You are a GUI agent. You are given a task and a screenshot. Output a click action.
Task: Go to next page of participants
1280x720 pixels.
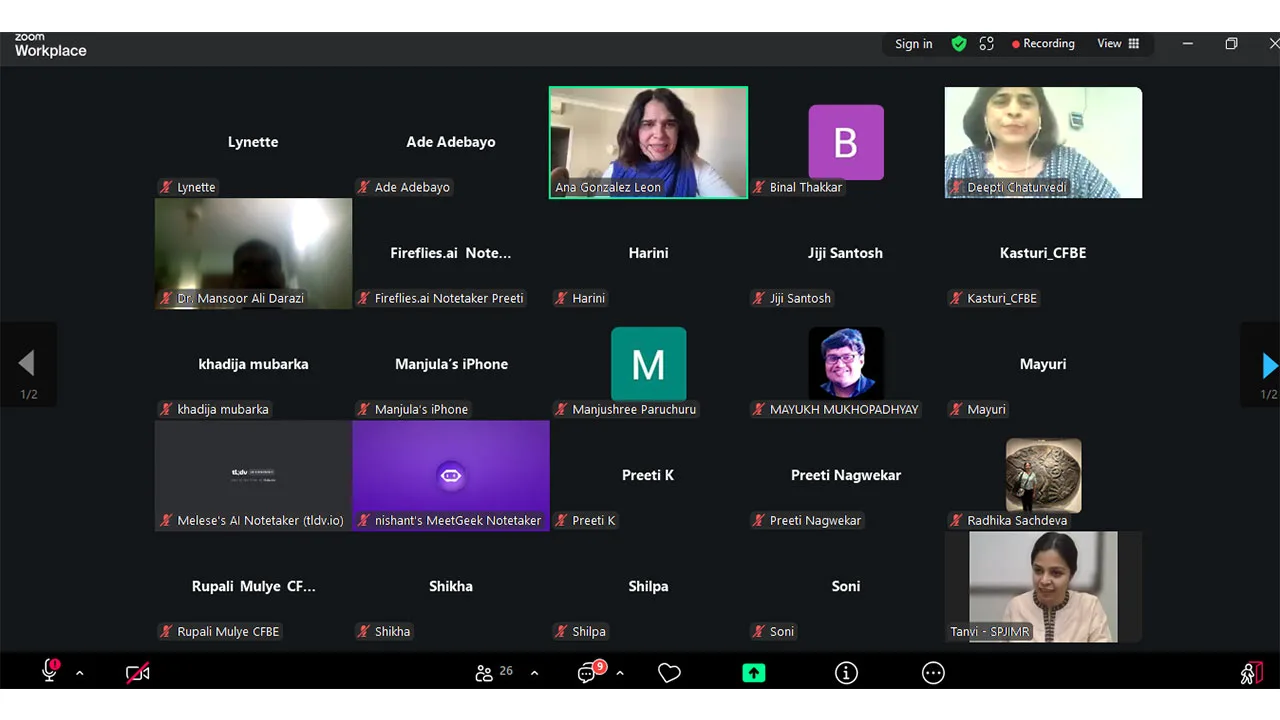(x=1267, y=366)
